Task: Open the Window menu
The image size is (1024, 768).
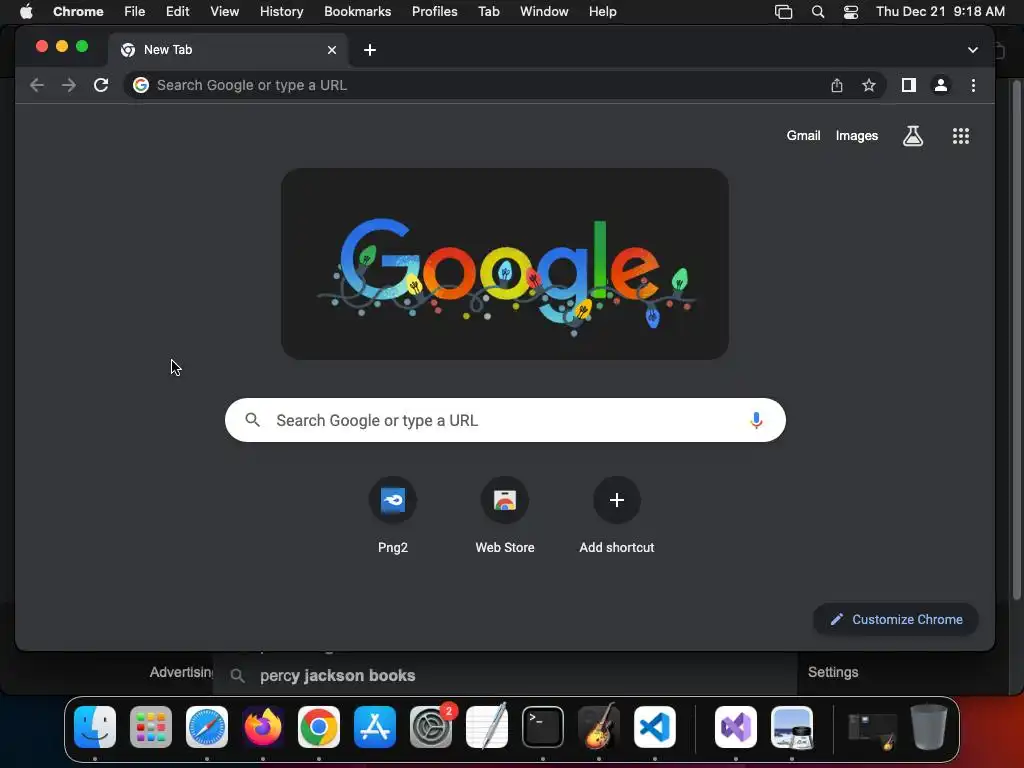Action: click(x=544, y=11)
